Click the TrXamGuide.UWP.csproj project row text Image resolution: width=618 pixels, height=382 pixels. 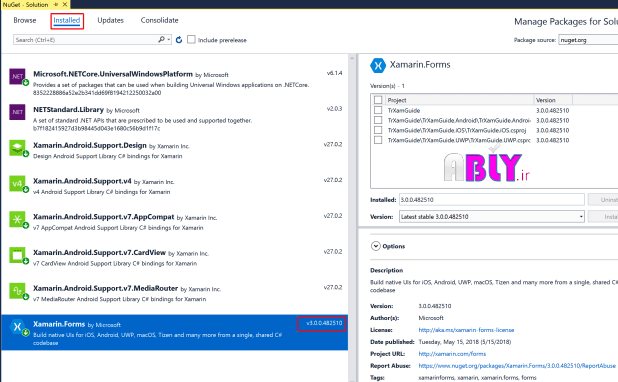pyautogui.click(x=459, y=140)
